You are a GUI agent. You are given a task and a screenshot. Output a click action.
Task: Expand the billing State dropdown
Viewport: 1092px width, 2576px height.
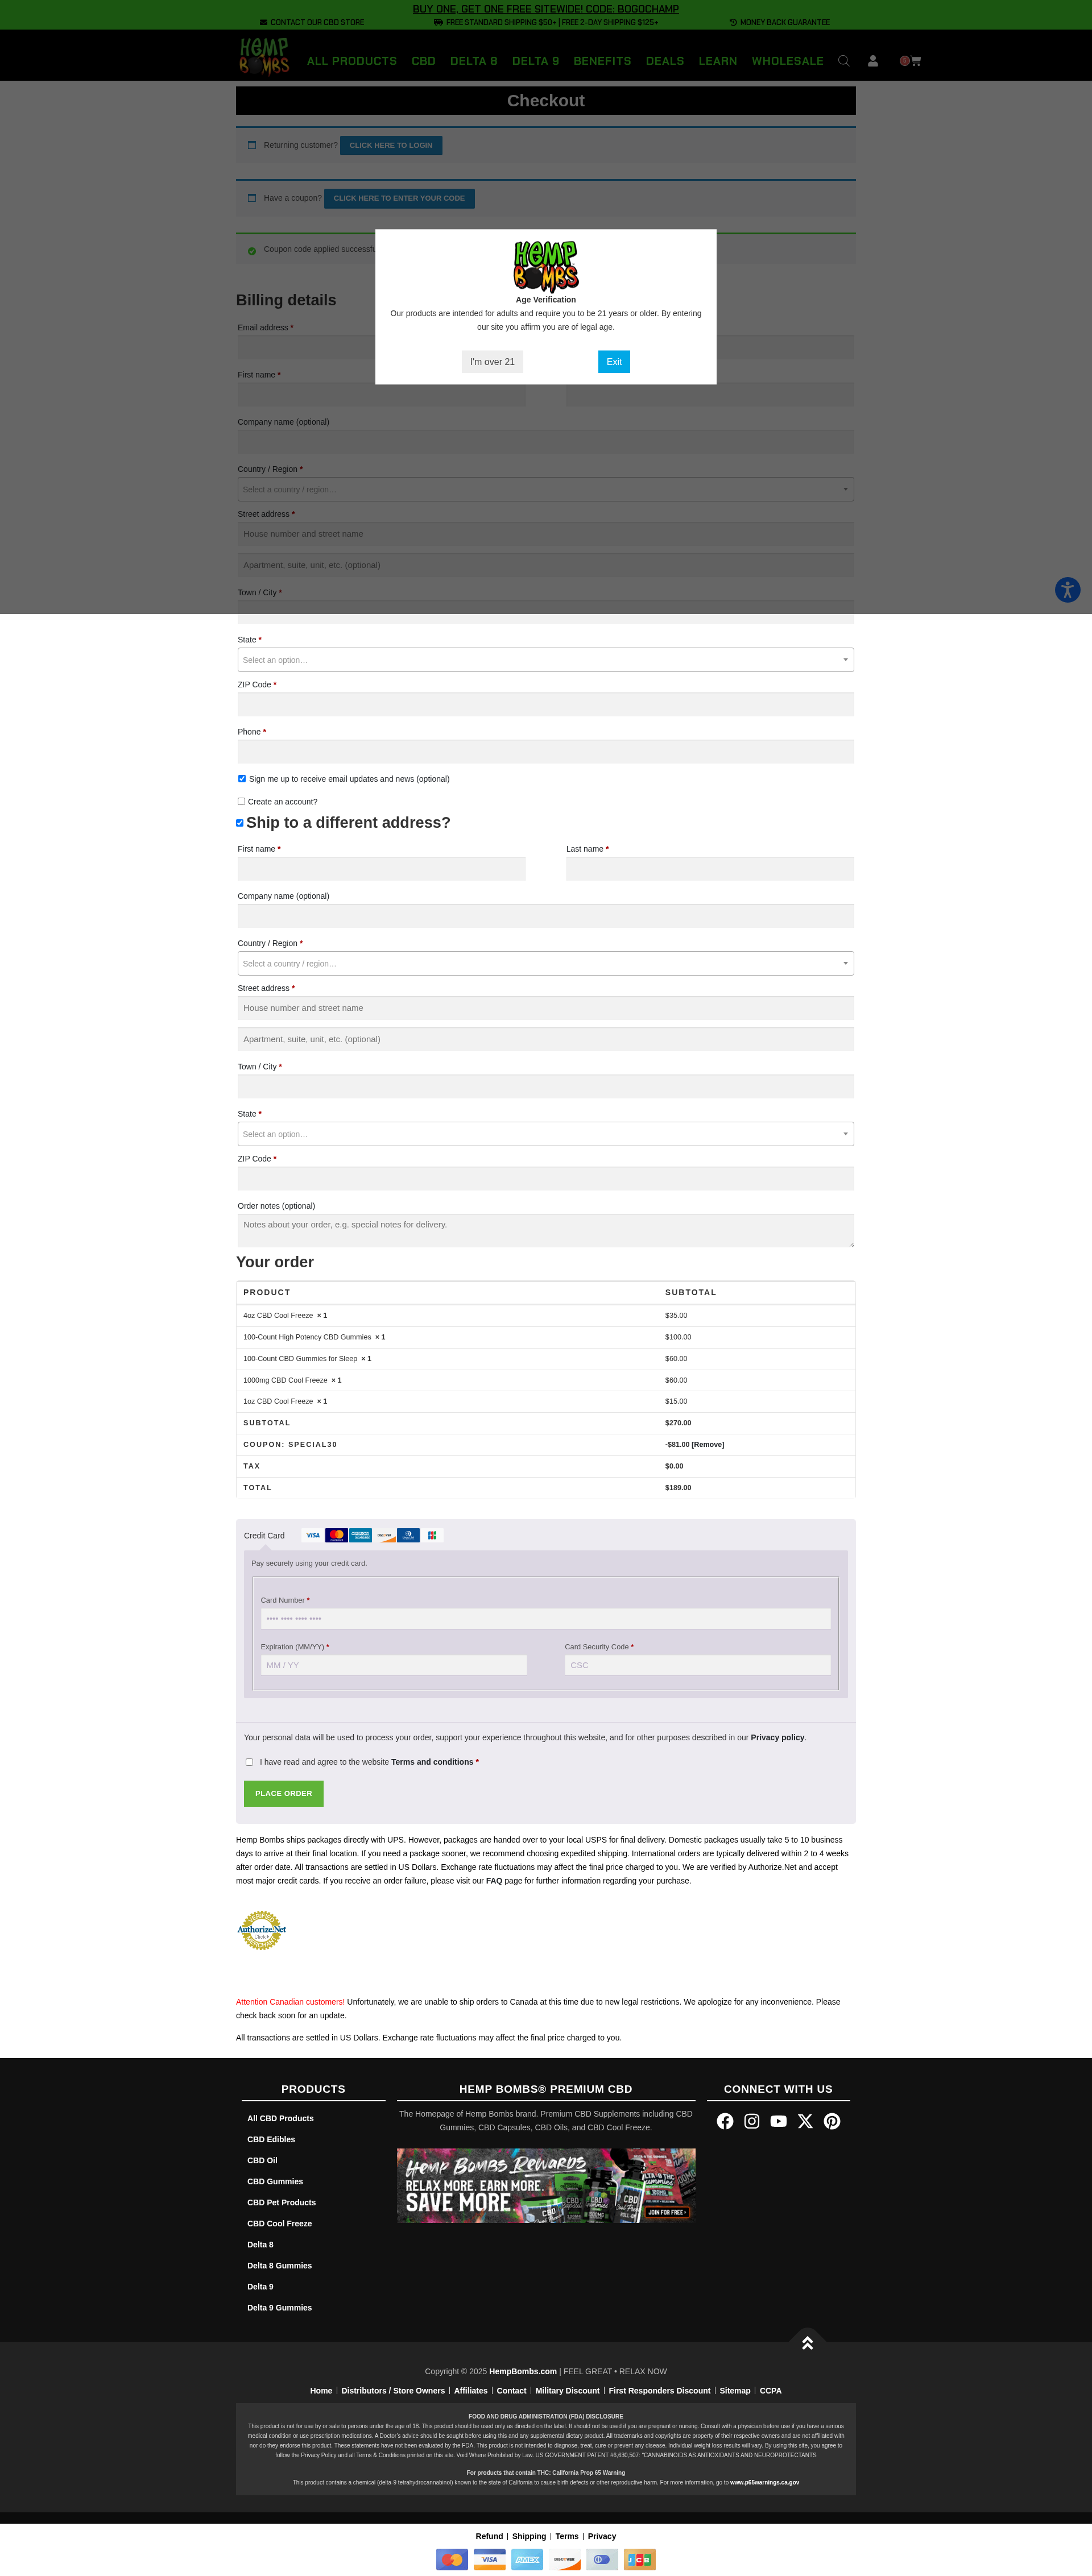[545, 660]
